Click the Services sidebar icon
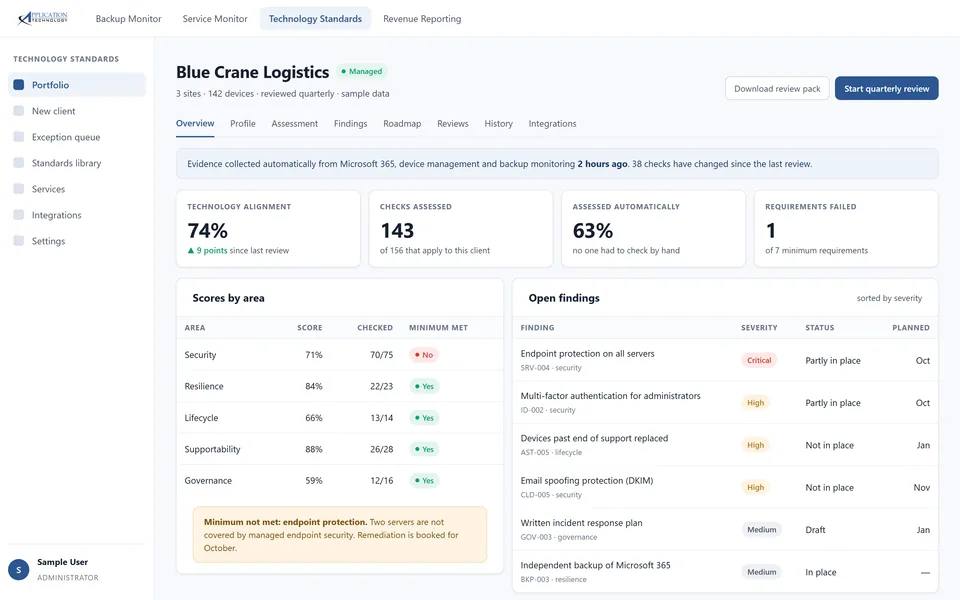The width and height of the screenshot is (960, 600). click(19, 189)
